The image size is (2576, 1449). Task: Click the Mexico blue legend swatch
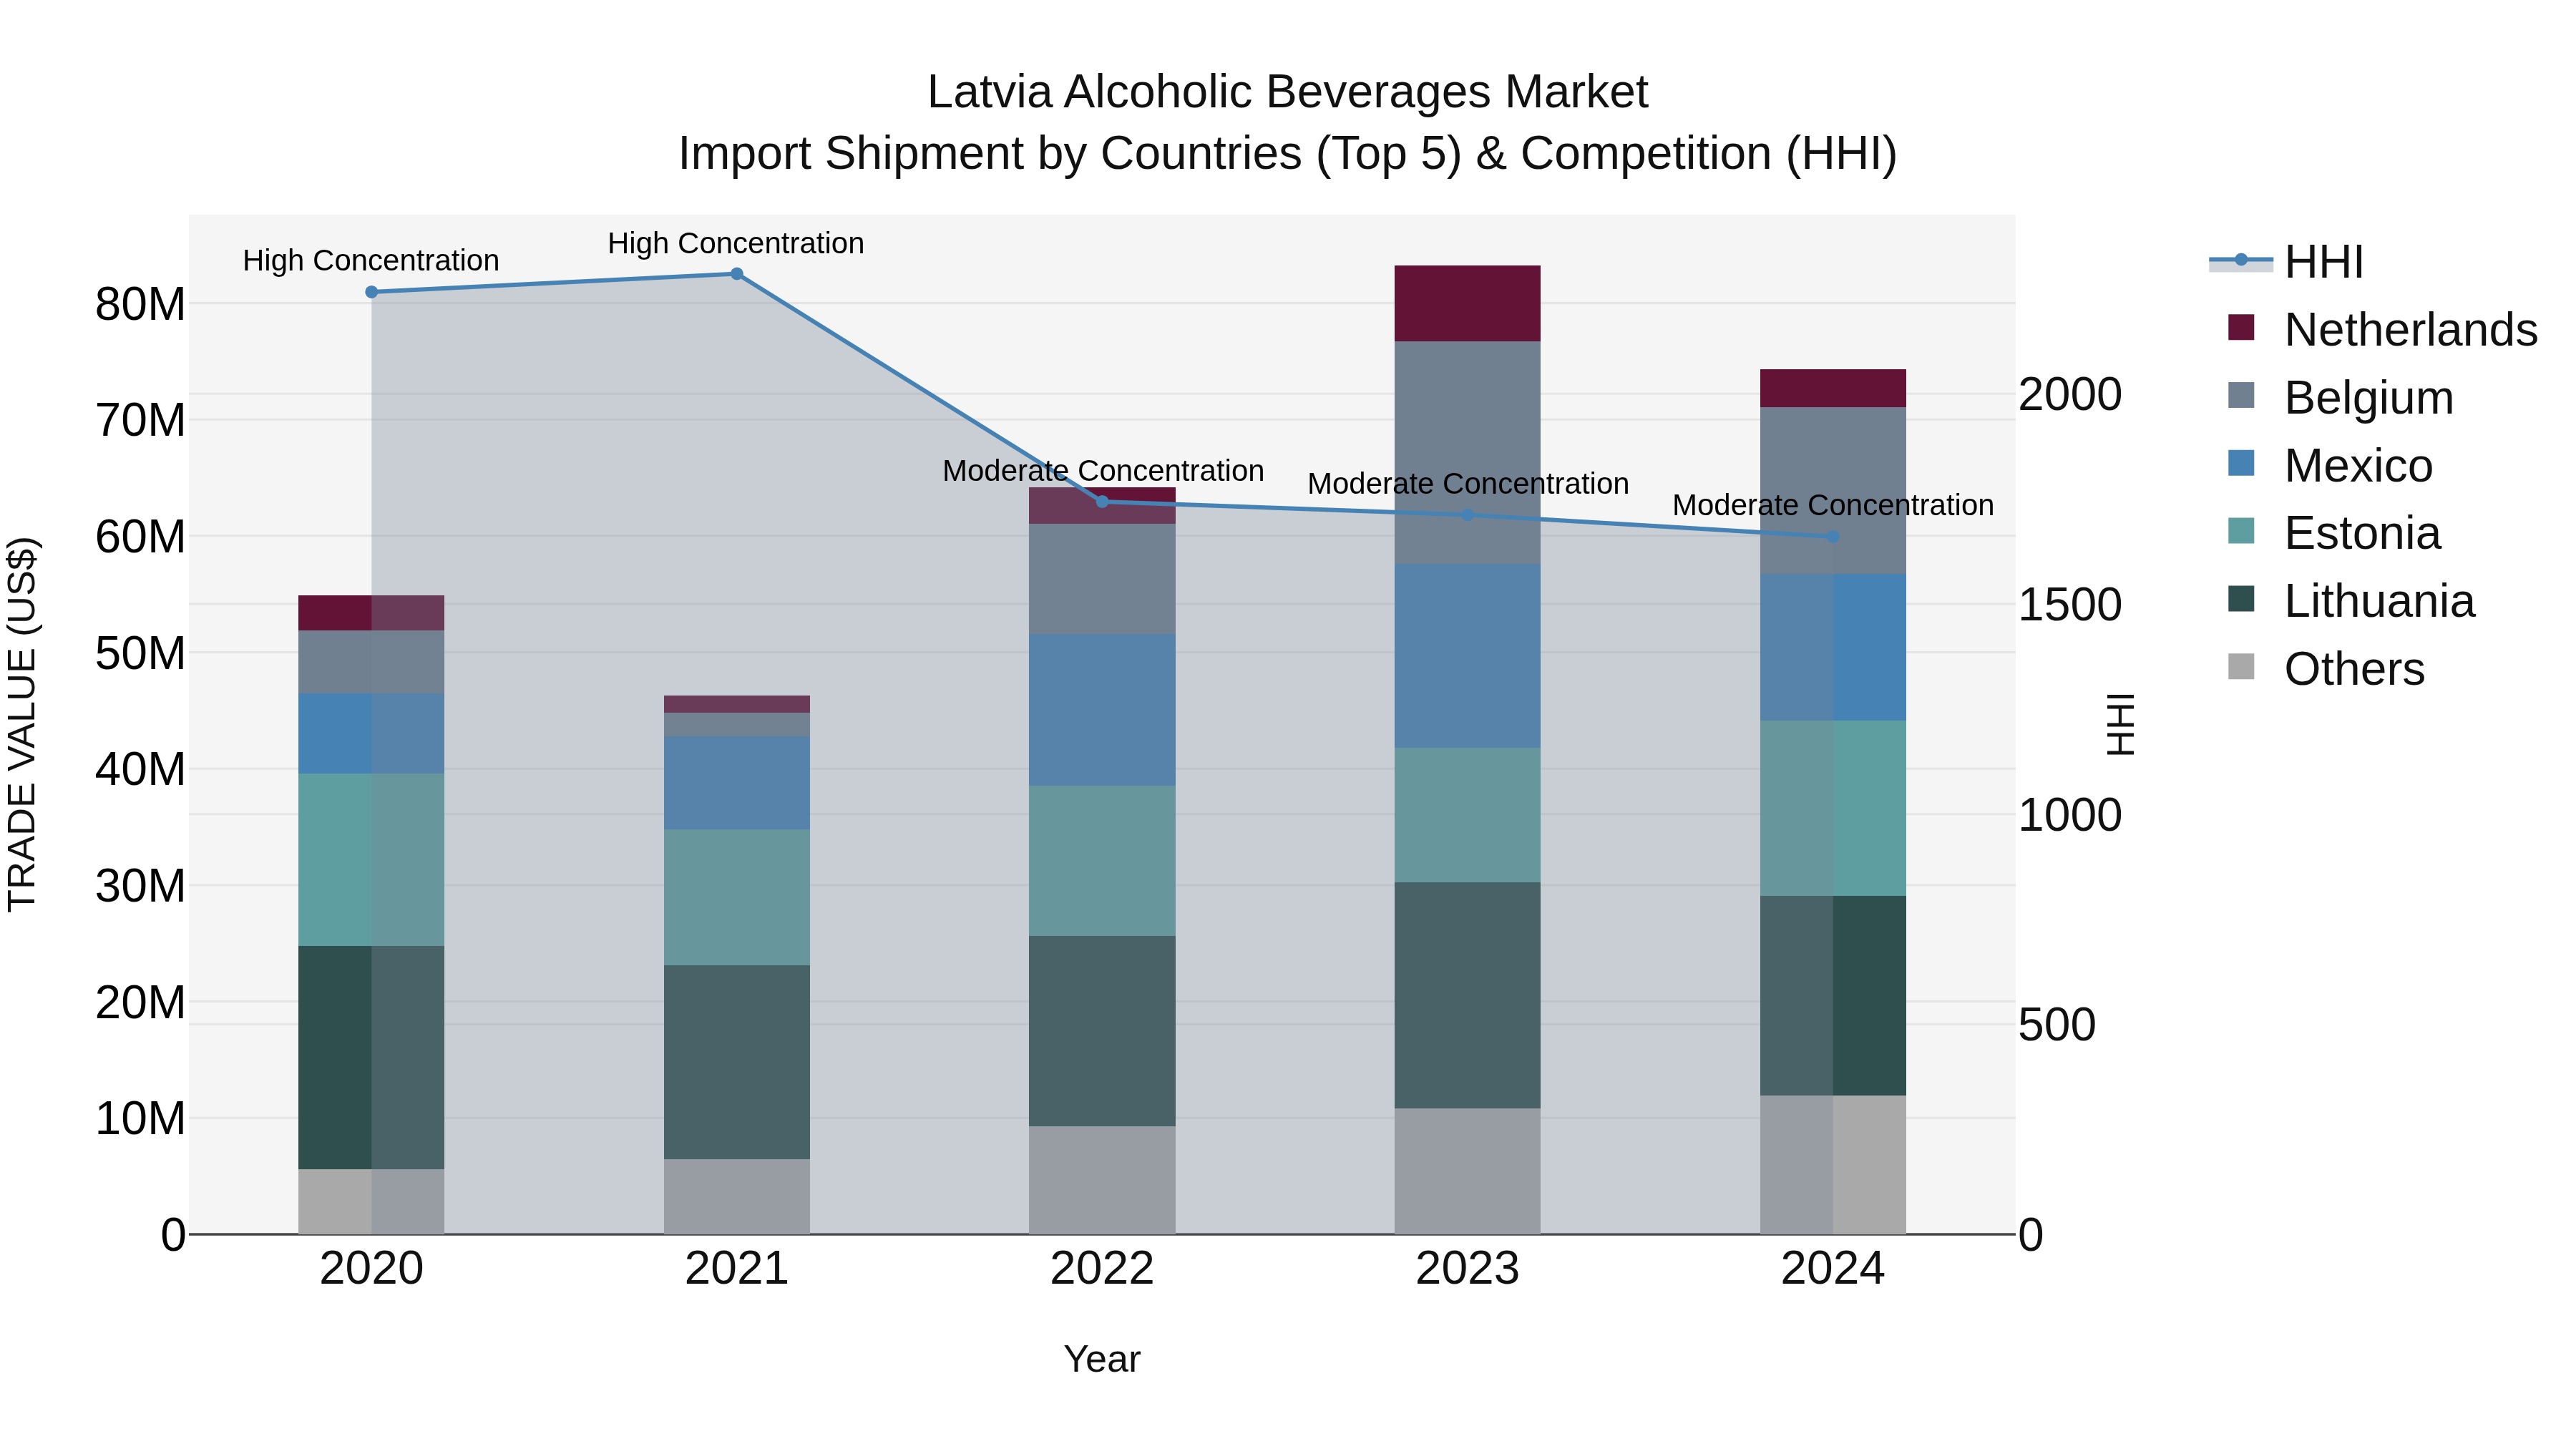2241,464
